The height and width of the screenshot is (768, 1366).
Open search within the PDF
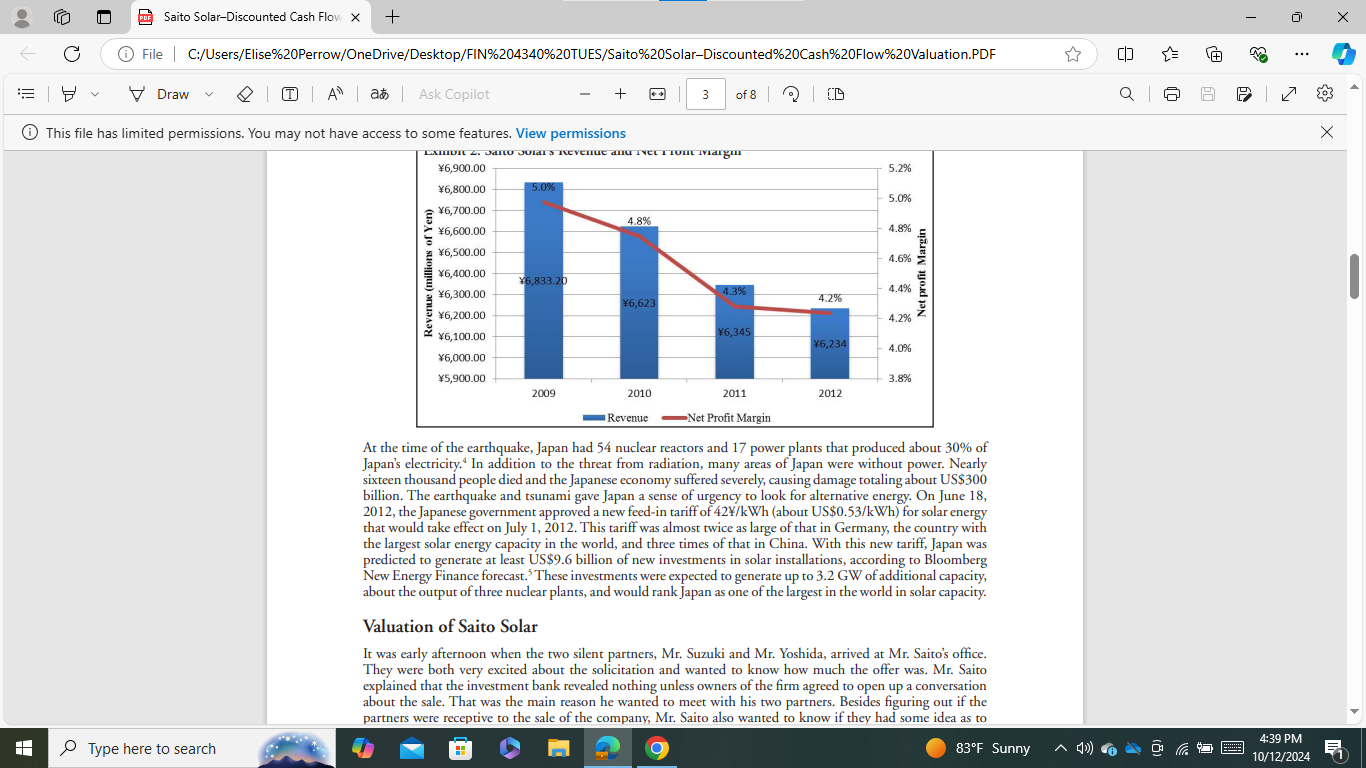1127,93
